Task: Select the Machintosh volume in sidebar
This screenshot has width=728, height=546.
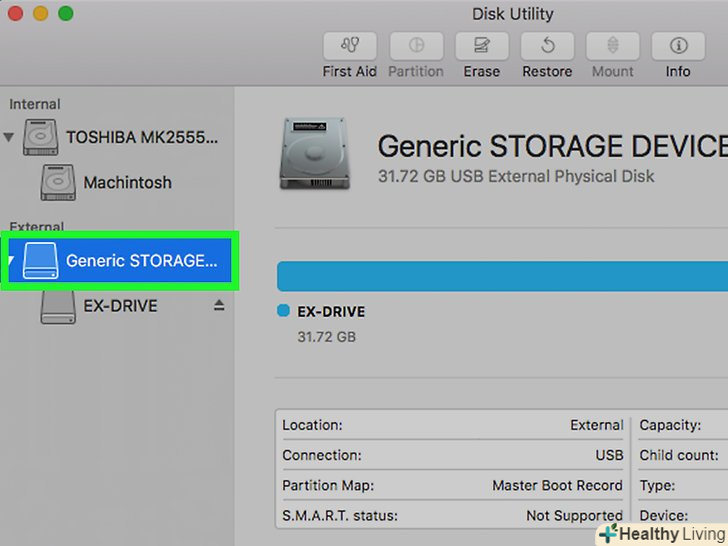Action: click(127, 183)
